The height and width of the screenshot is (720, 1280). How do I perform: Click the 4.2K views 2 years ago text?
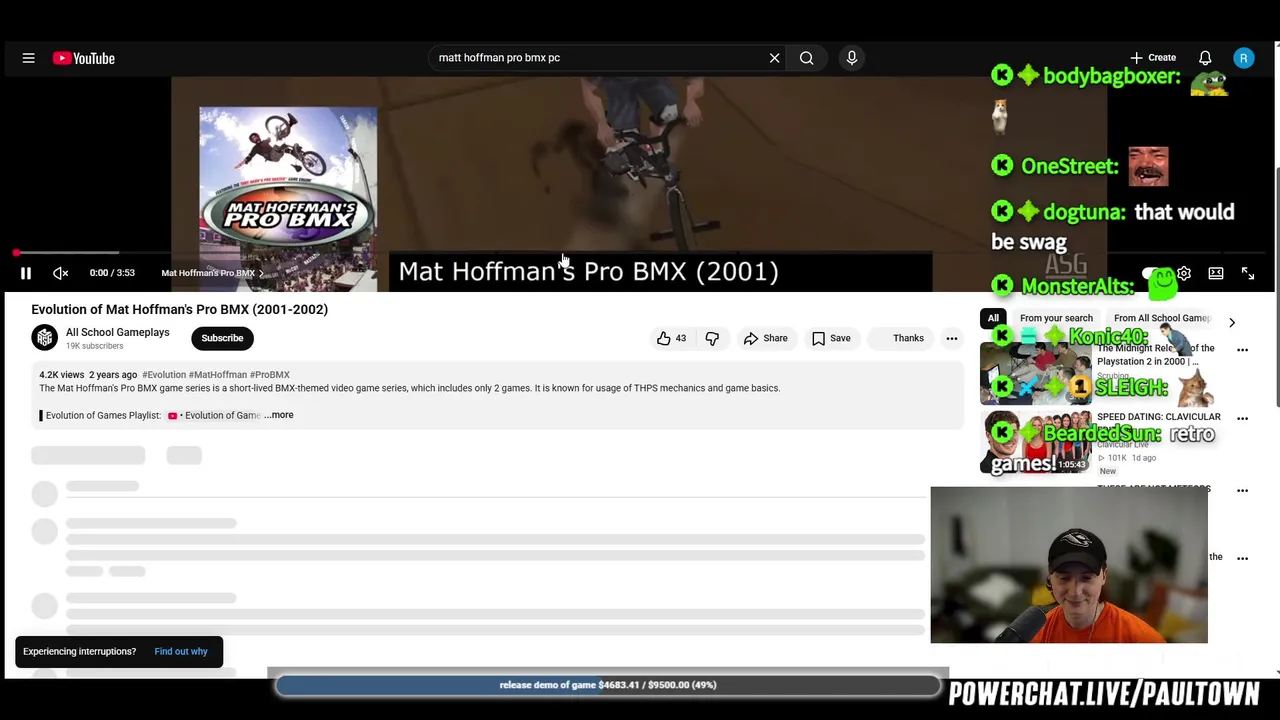[x=88, y=375]
